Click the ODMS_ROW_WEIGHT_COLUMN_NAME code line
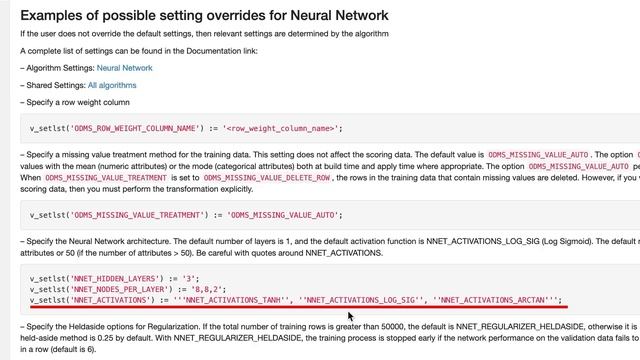The image size is (640, 360). pos(186,129)
